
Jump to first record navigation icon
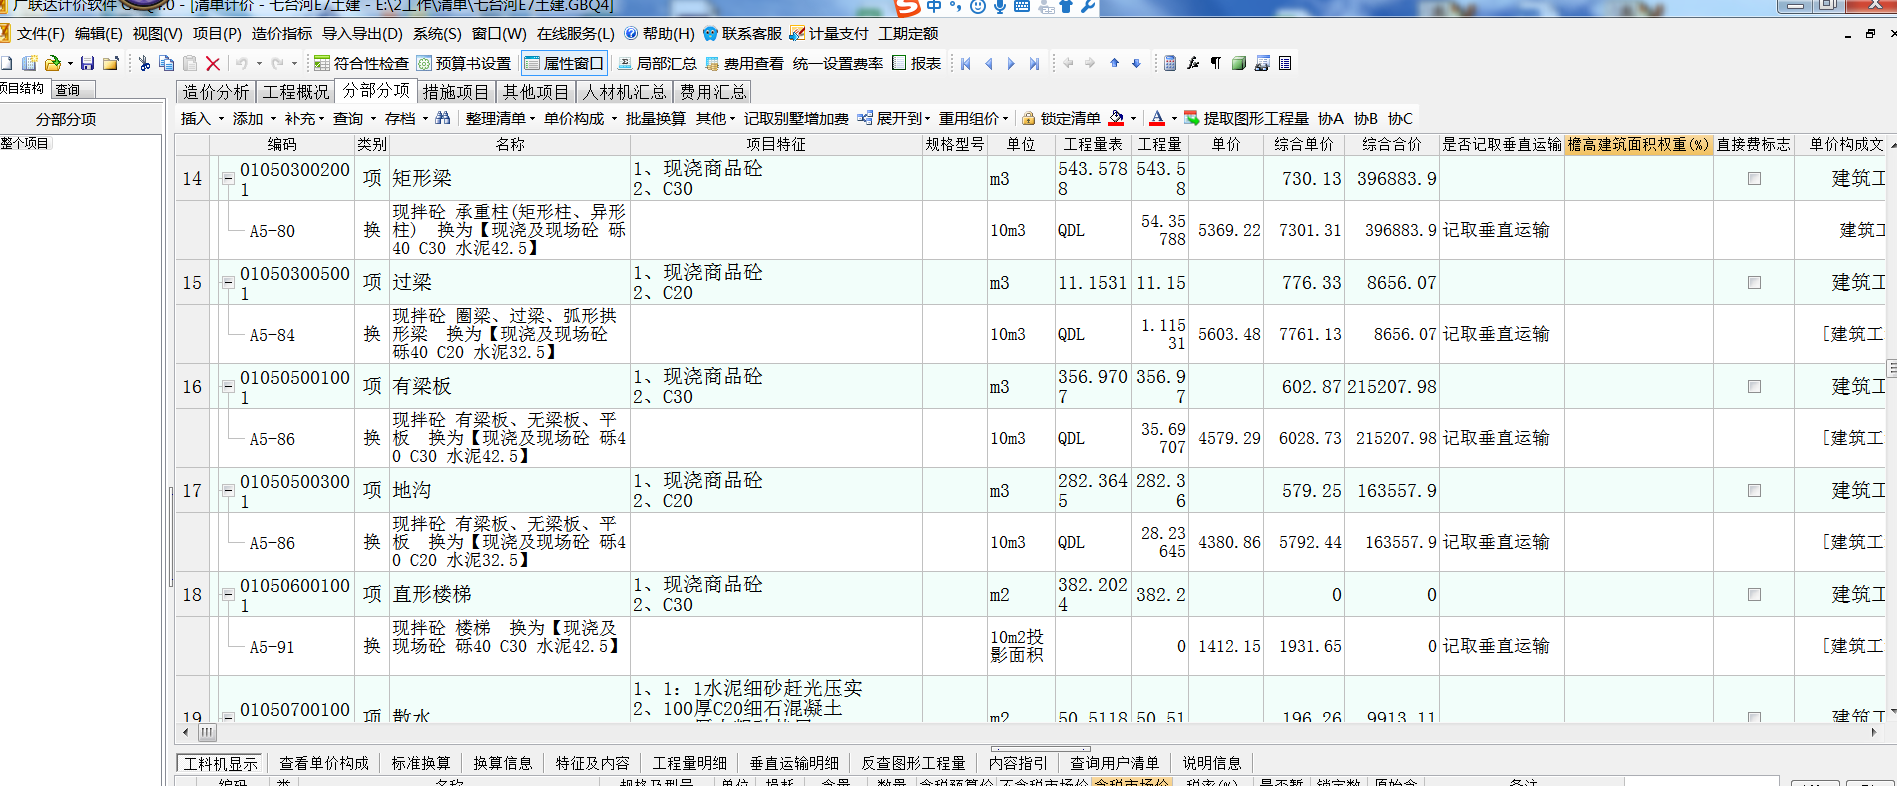pos(966,63)
